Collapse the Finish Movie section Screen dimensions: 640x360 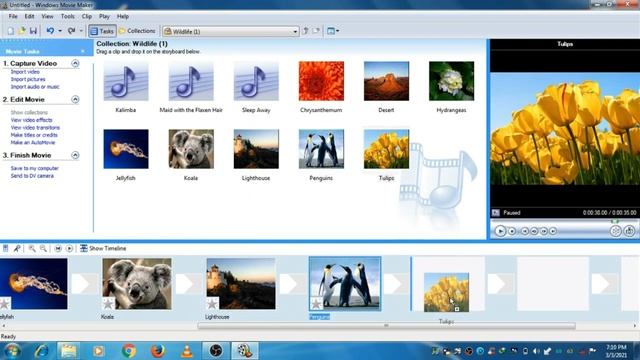[75, 155]
